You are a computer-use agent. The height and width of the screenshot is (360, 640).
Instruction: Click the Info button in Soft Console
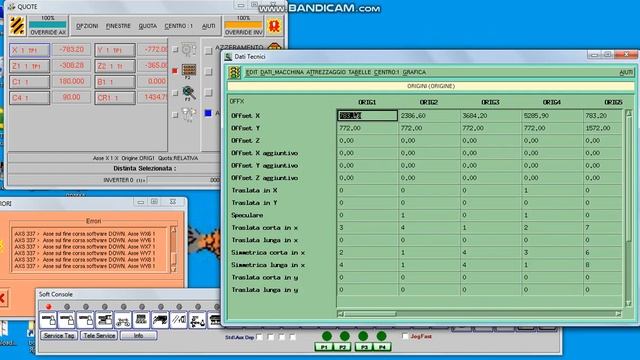[138, 336]
